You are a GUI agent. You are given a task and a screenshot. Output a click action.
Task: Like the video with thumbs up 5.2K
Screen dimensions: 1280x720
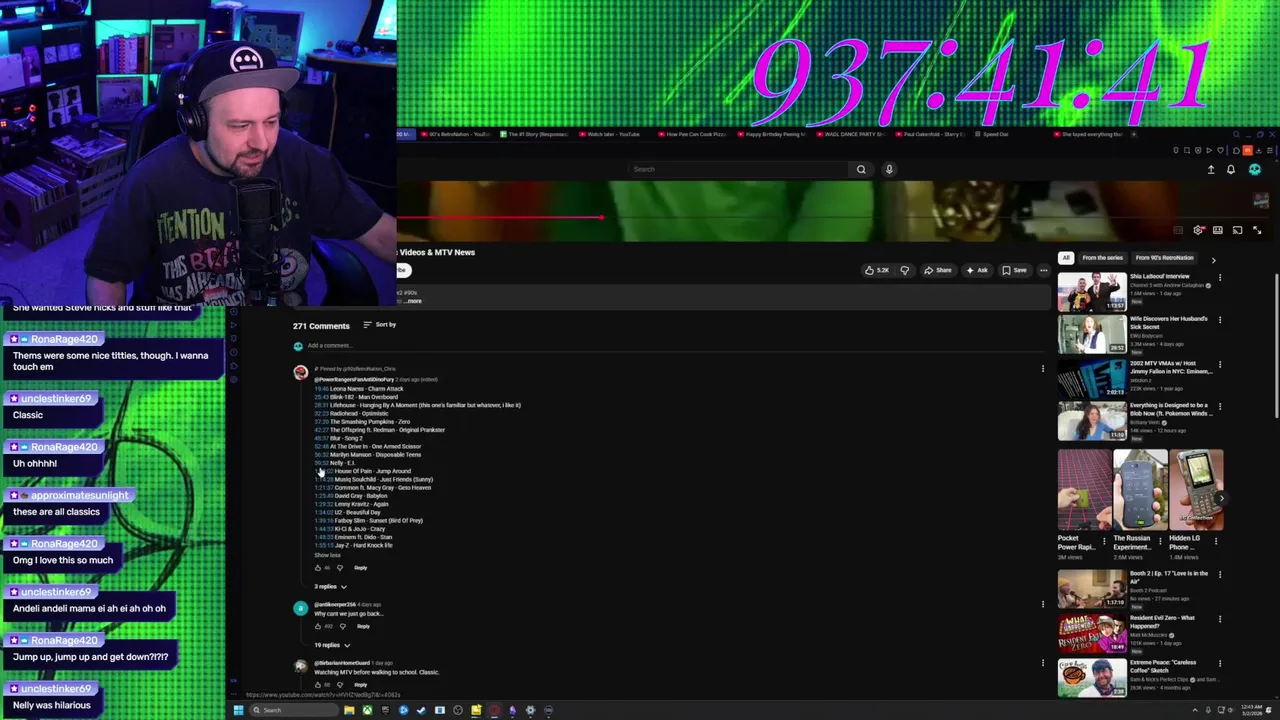pyautogui.click(x=877, y=270)
